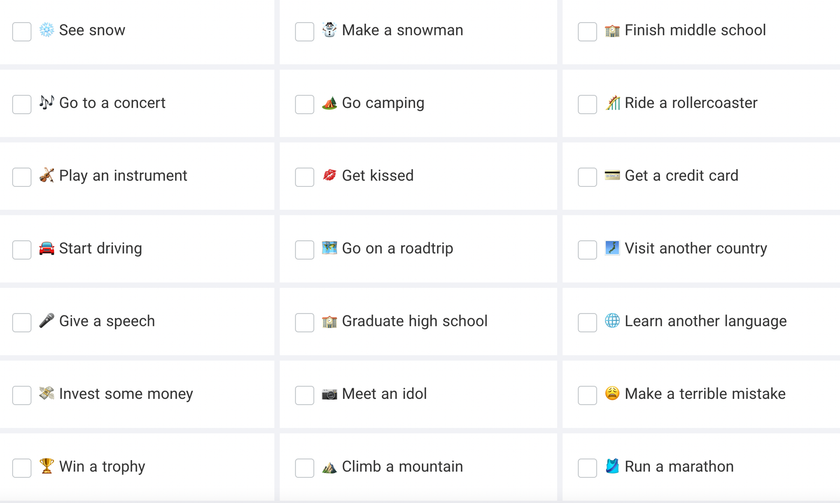Check the Finish middle school checkbox

point(588,32)
